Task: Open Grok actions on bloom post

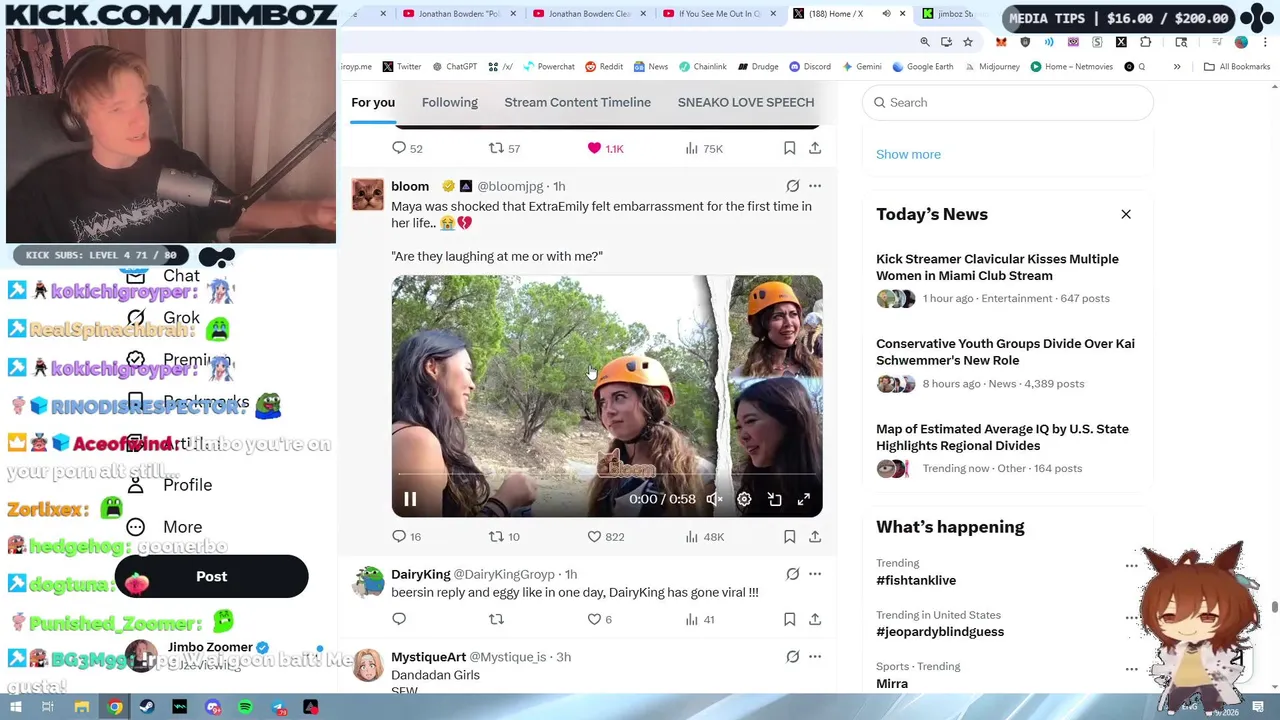Action: pos(792,186)
